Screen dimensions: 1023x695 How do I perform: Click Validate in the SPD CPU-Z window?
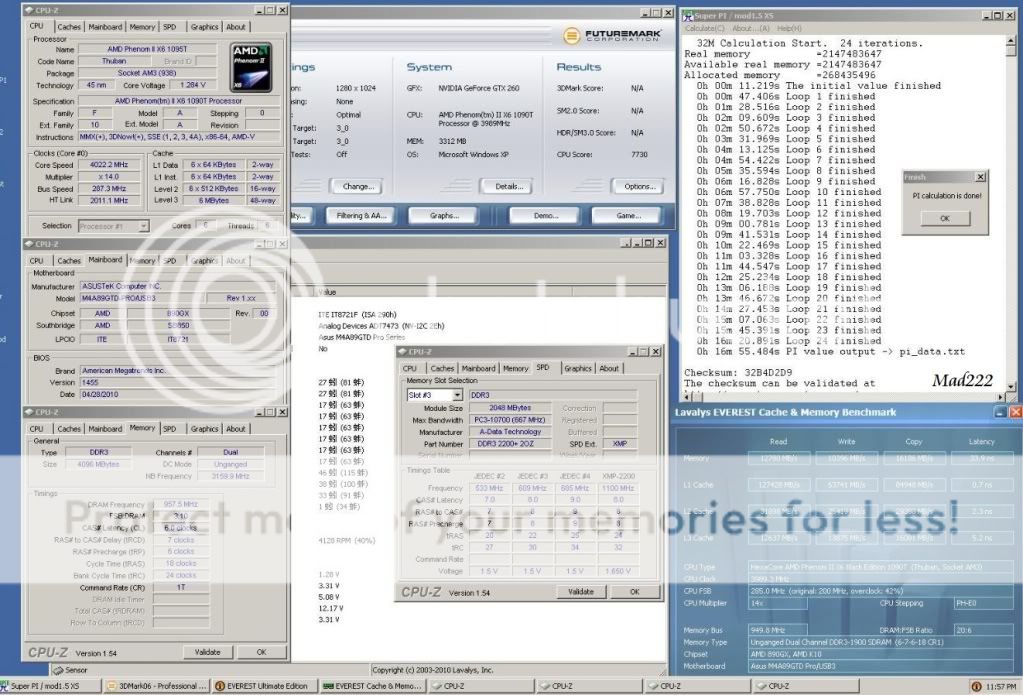coord(581,591)
